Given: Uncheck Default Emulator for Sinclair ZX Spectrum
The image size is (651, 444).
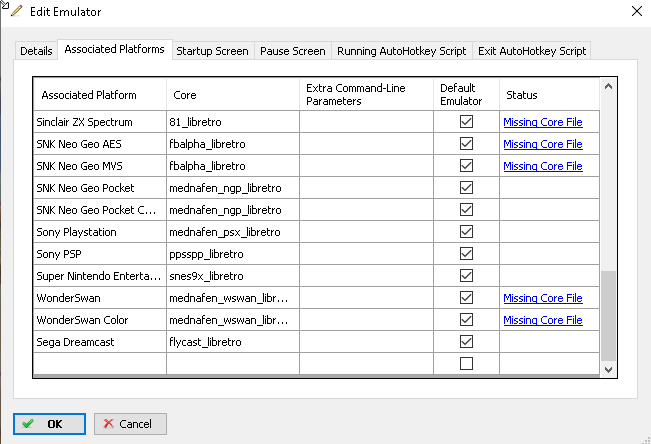Looking at the screenshot, I should point(466,122).
